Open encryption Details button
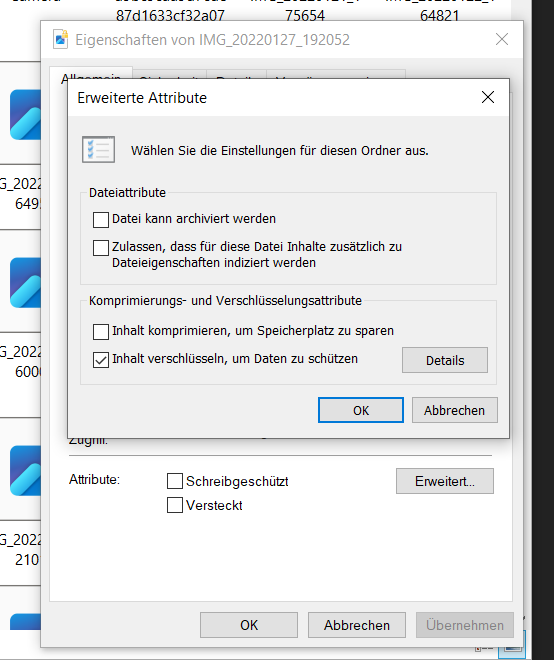This screenshot has height=660, width=554. (445, 360)
